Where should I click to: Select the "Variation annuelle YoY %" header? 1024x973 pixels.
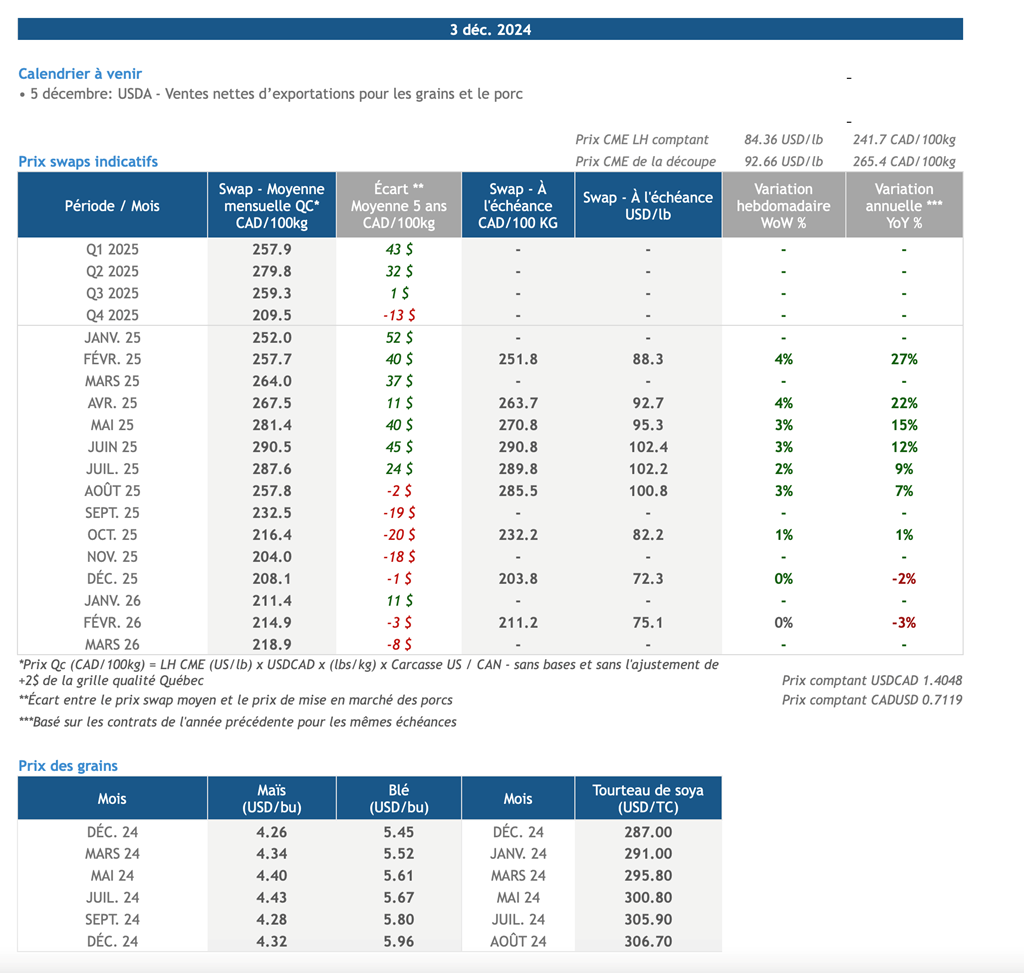coord(904,206)
